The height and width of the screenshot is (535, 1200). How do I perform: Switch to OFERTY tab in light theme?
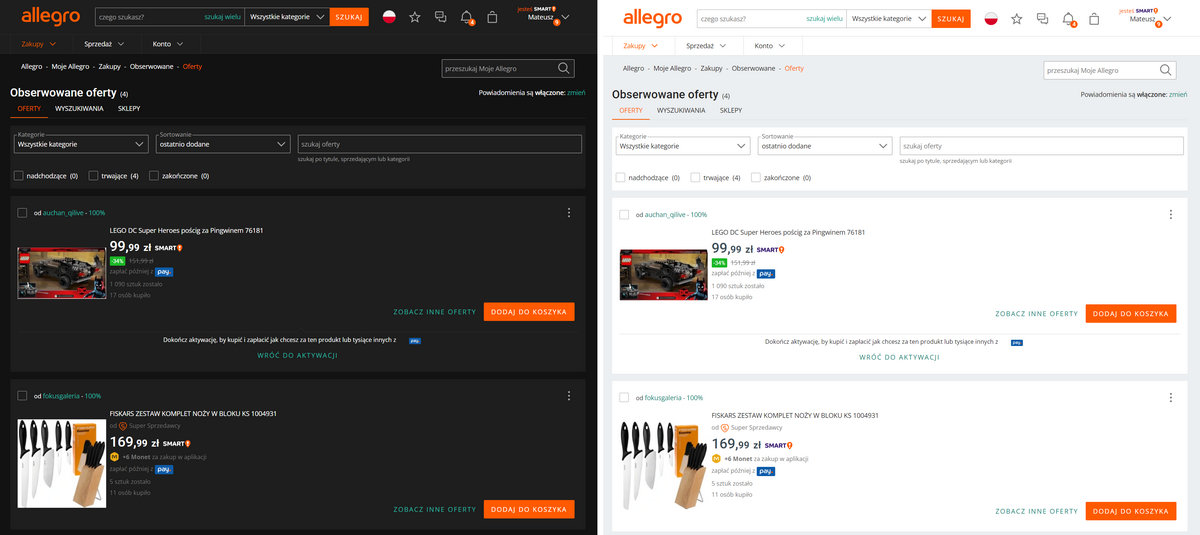[631, 110]
